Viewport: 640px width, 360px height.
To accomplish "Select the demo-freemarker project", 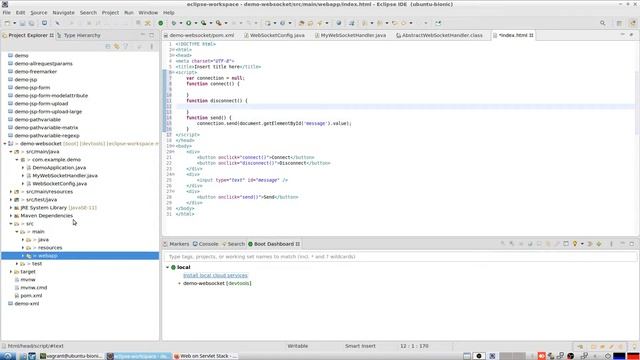I will tap(36, 71).
